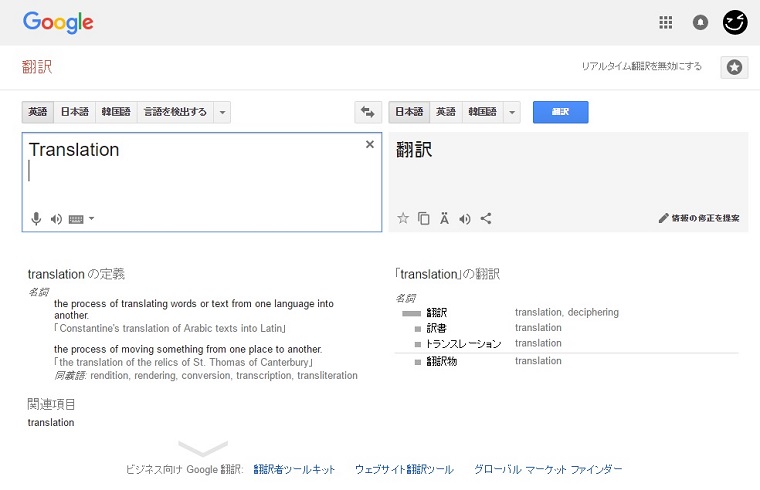The image size is (760, 490).
Task: Open the Google apps grid
Action: (x=665, y=22)
